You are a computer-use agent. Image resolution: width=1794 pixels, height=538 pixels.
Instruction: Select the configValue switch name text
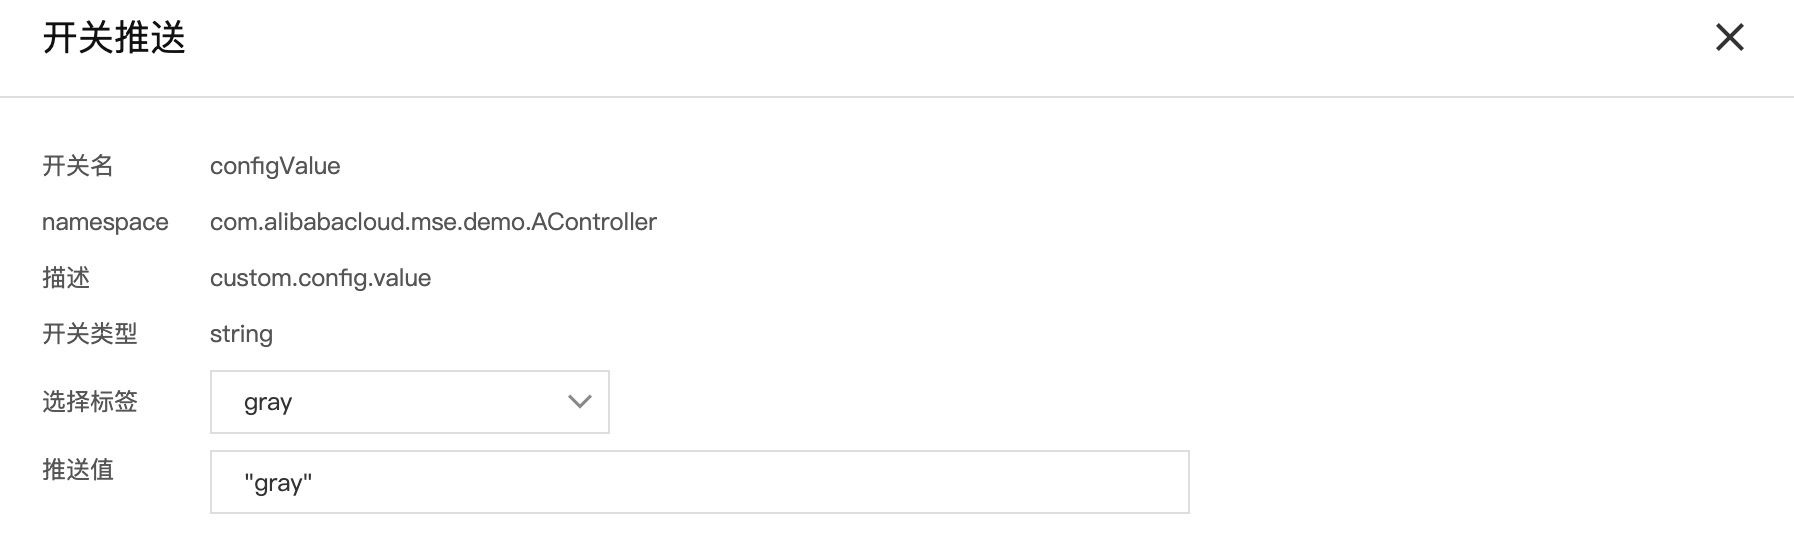click(x=275, y=166)
